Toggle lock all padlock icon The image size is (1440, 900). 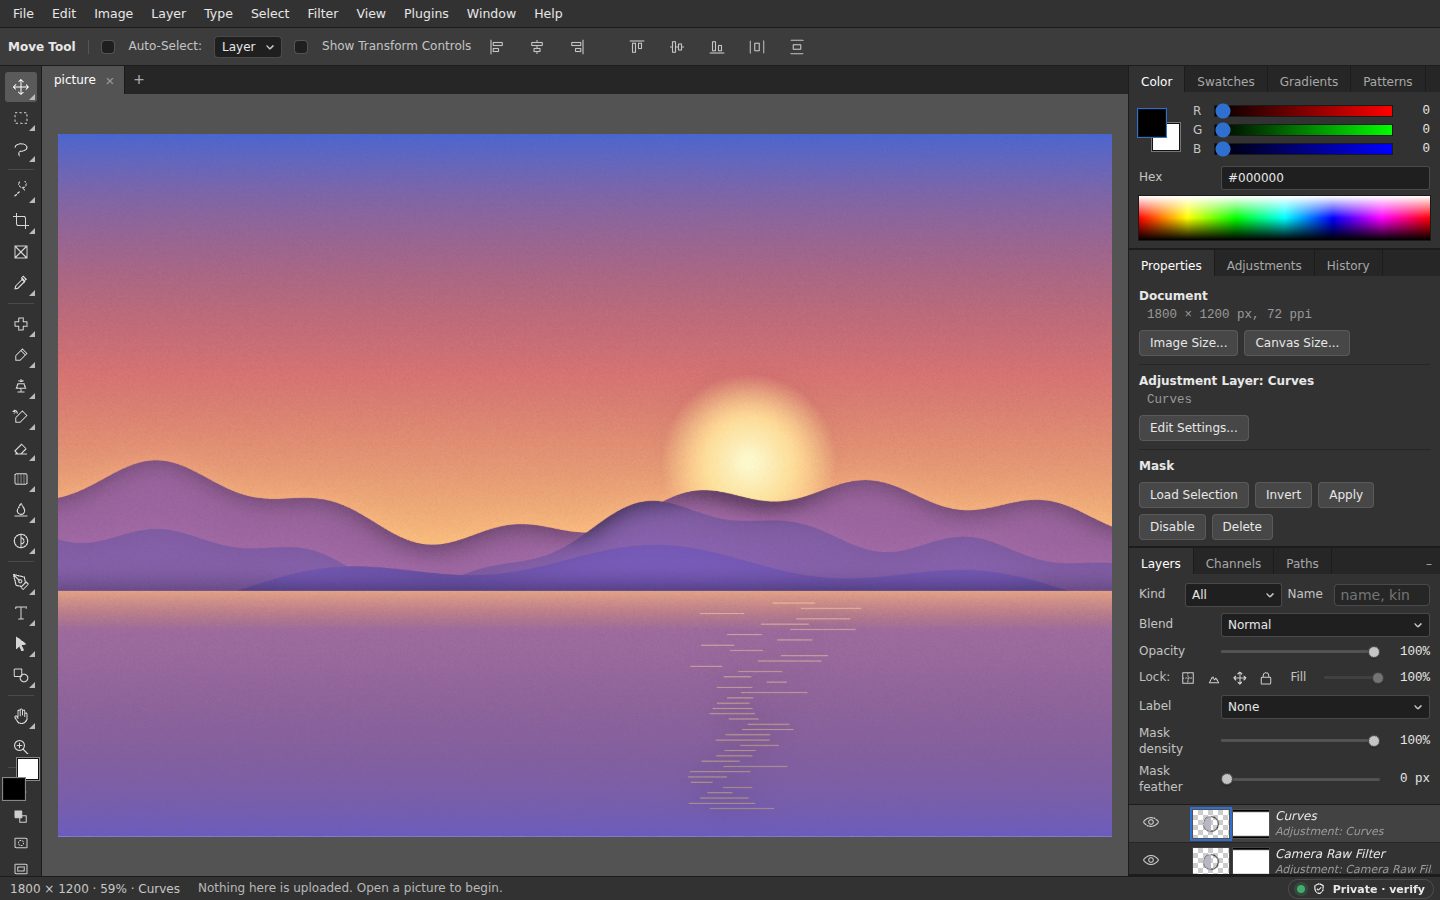[x=1266, y=678]
